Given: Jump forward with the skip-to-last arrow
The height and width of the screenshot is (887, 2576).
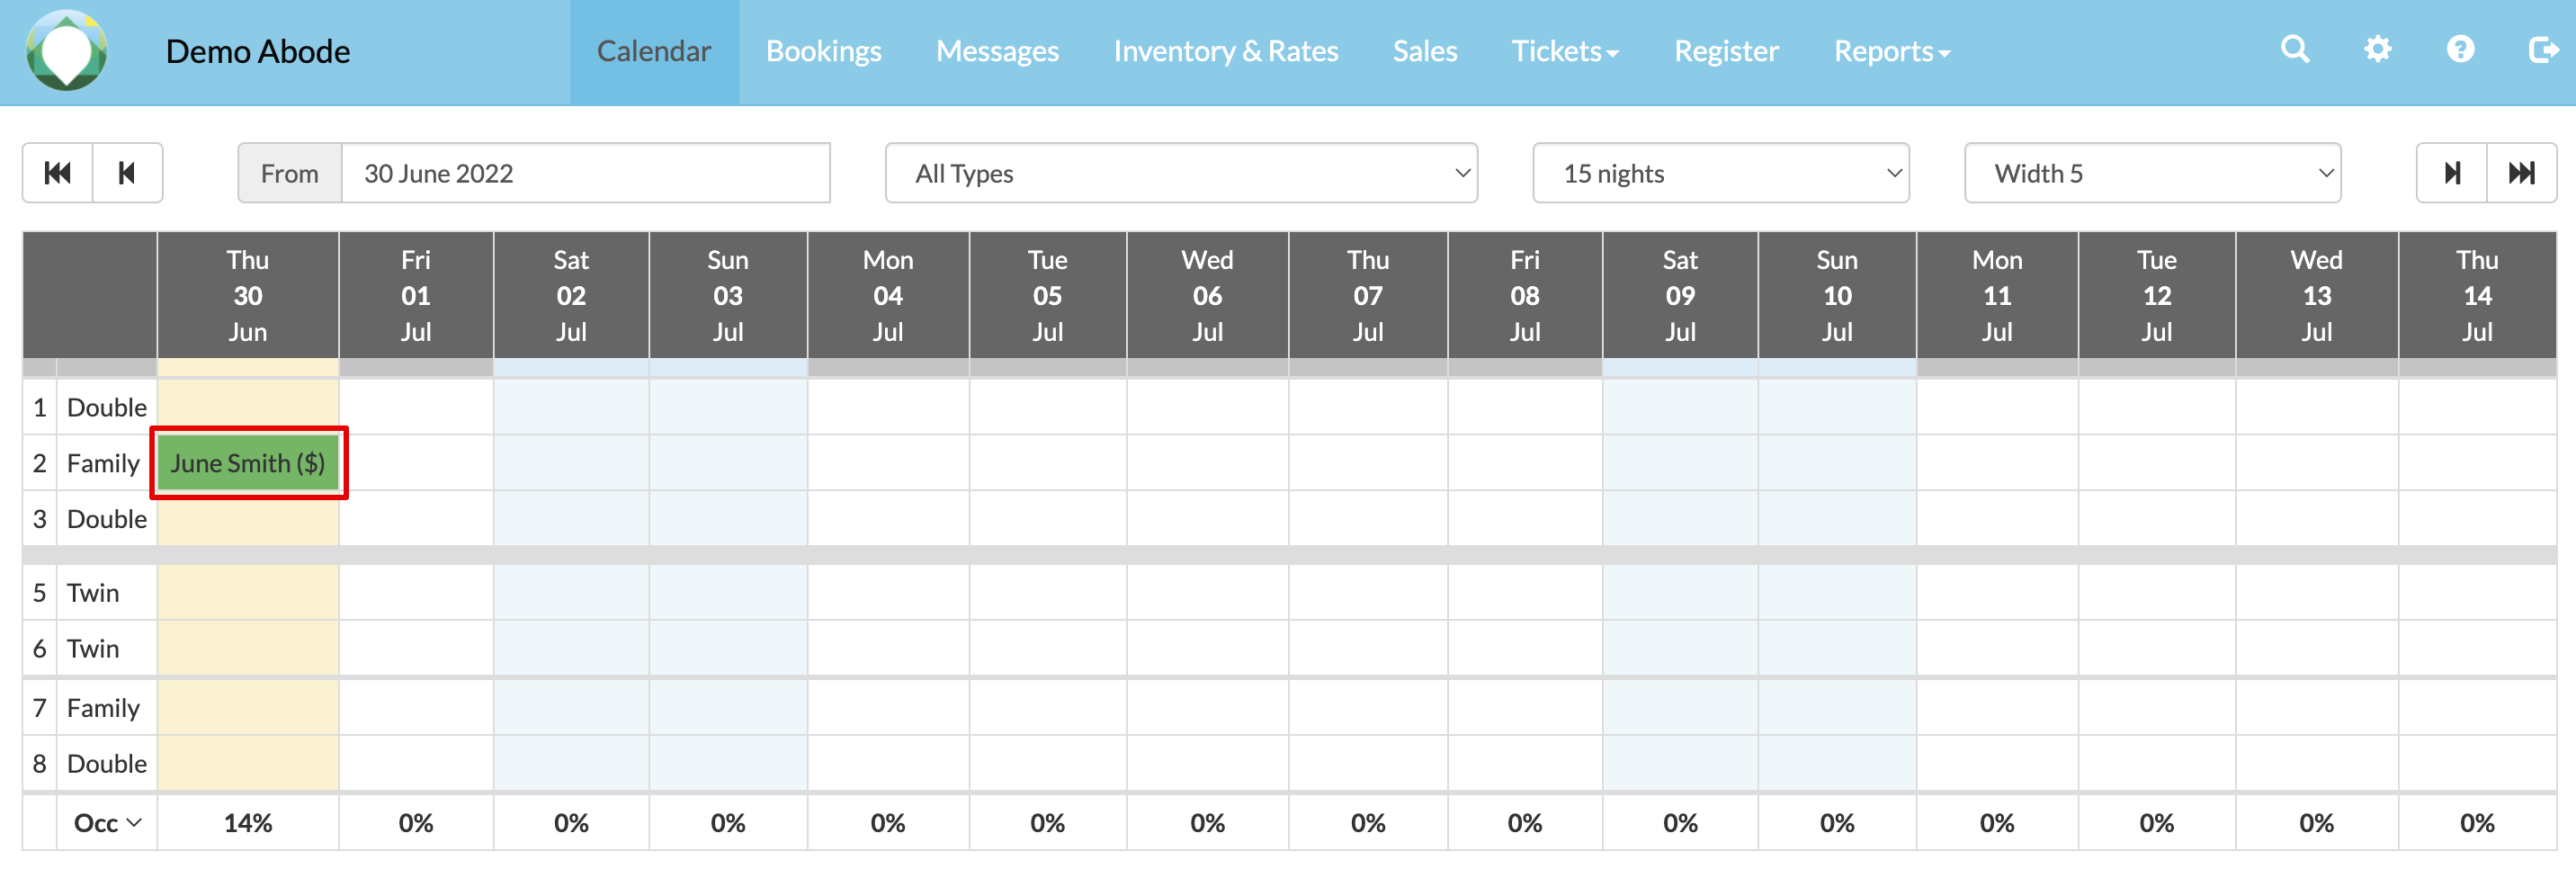Looking at the screenshot, I should click(x=2521, y=173).
